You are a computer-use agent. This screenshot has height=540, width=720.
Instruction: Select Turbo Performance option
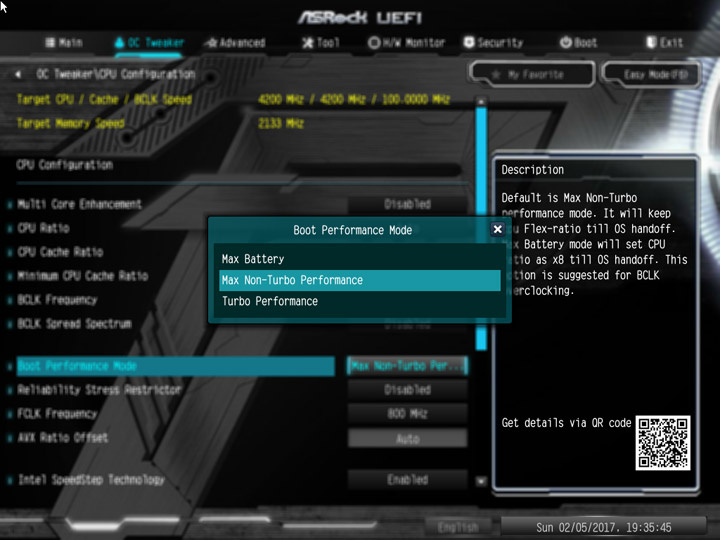click(x=360, y=301)
